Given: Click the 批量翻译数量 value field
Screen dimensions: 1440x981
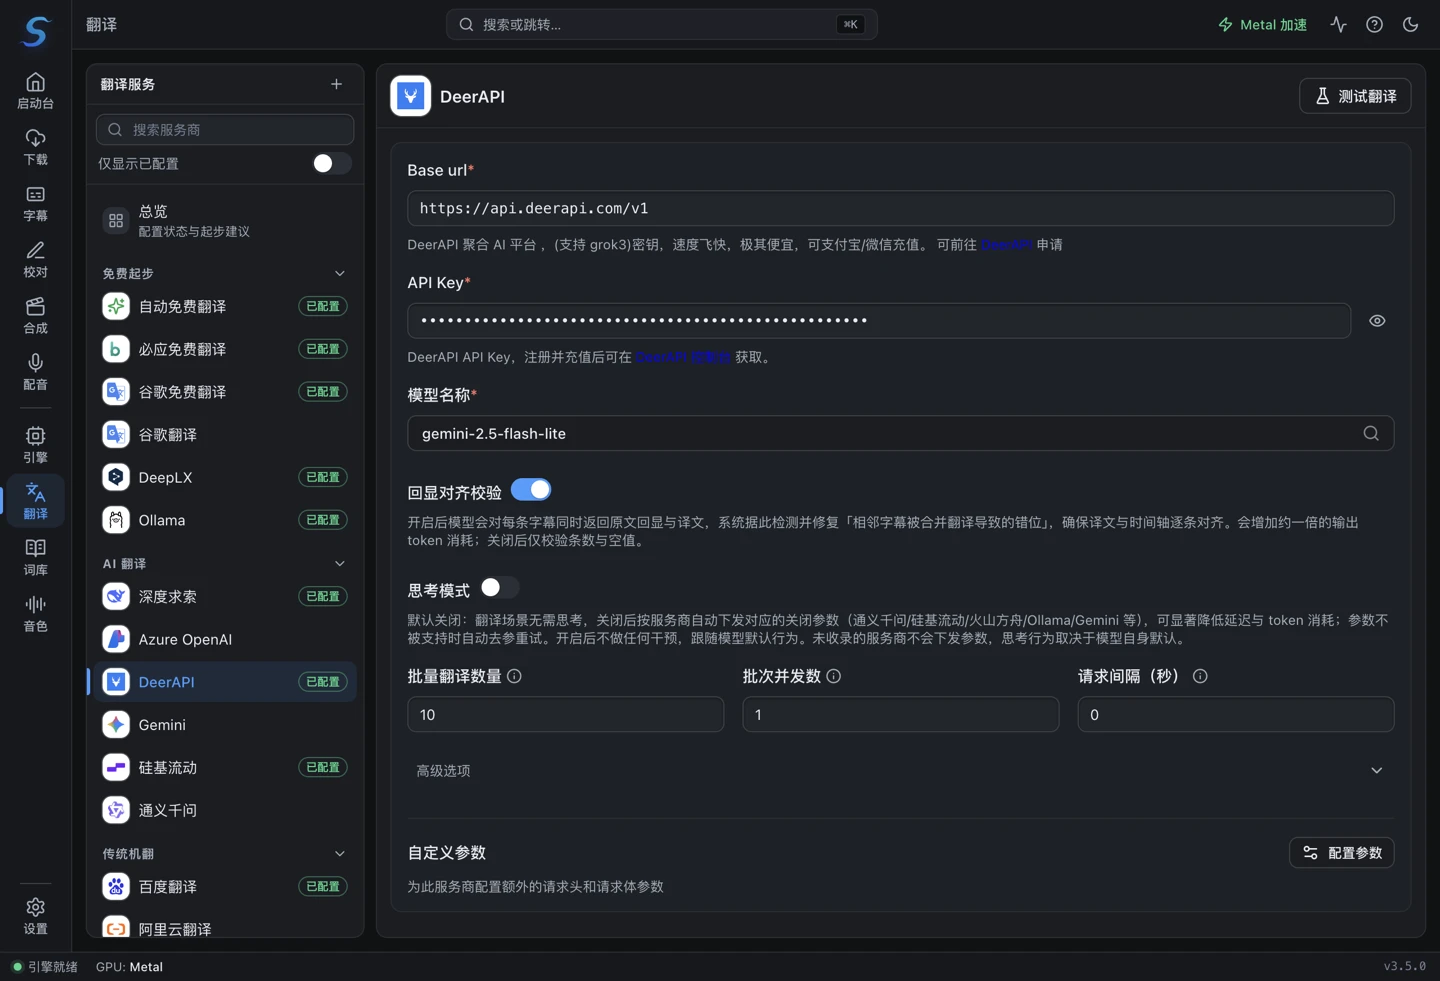Looking at the screenshot, I should [565, 714].
